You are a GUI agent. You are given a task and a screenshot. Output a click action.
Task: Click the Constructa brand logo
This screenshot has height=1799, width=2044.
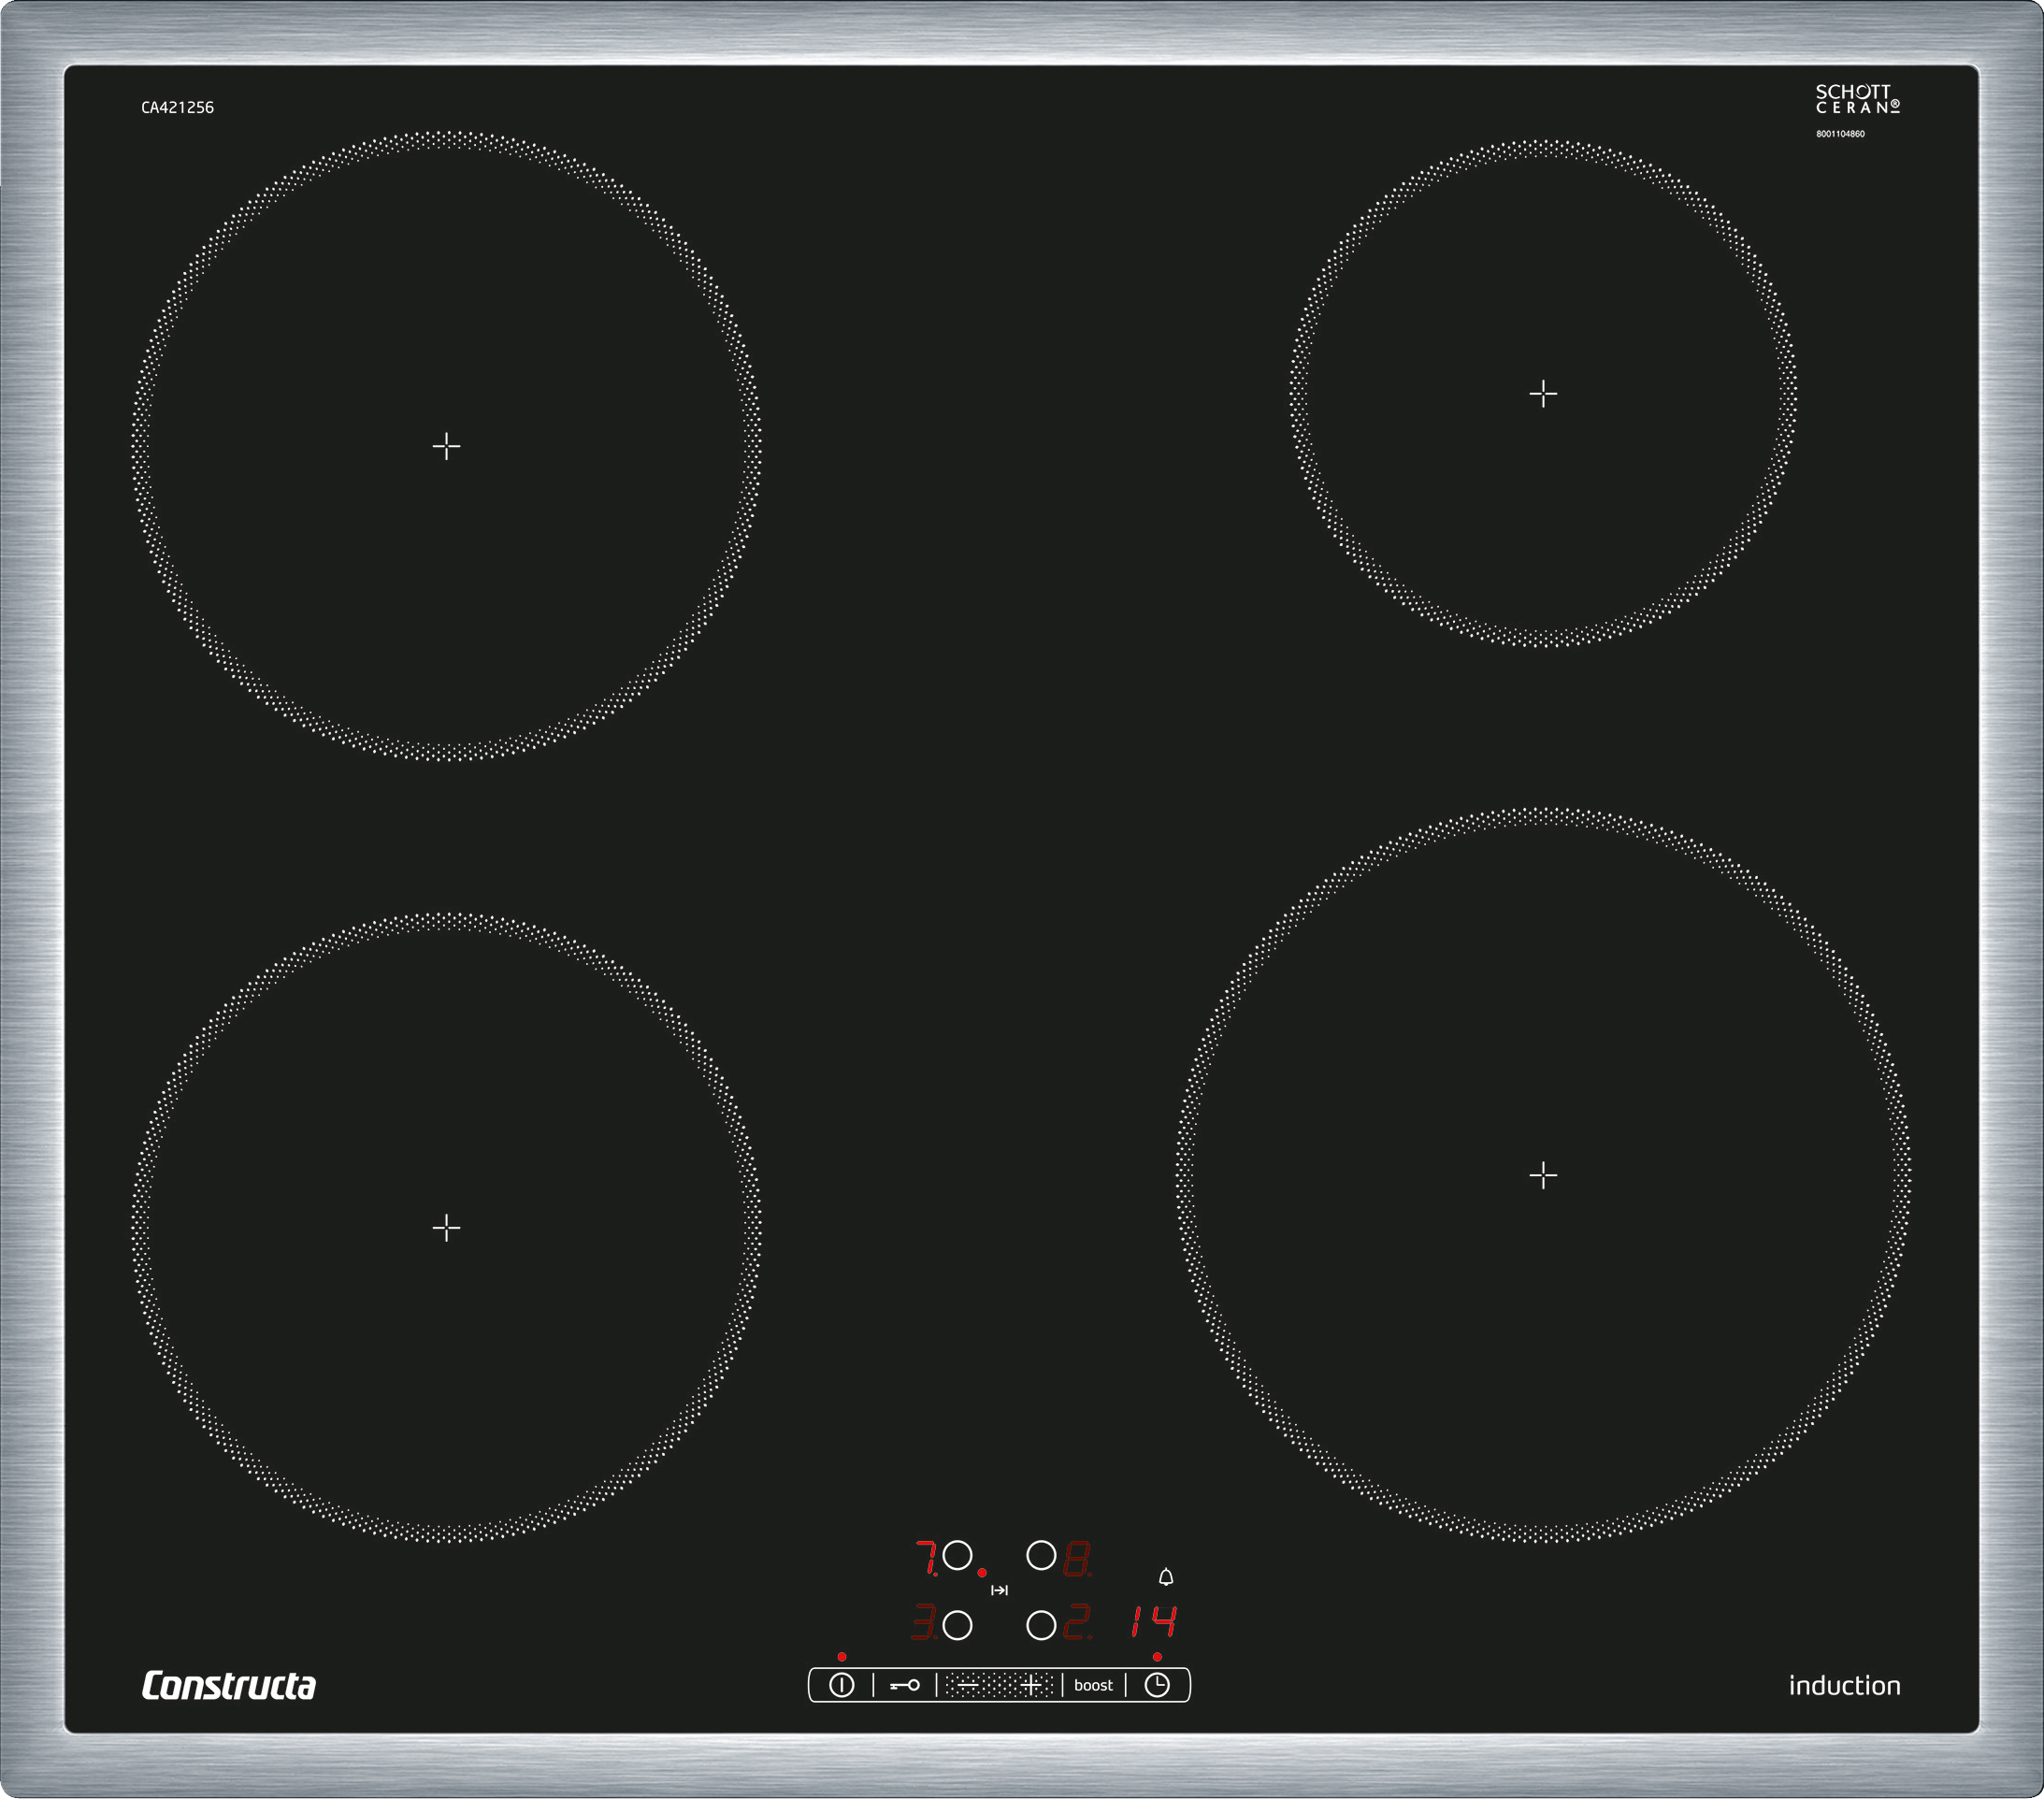(228, 1685)
